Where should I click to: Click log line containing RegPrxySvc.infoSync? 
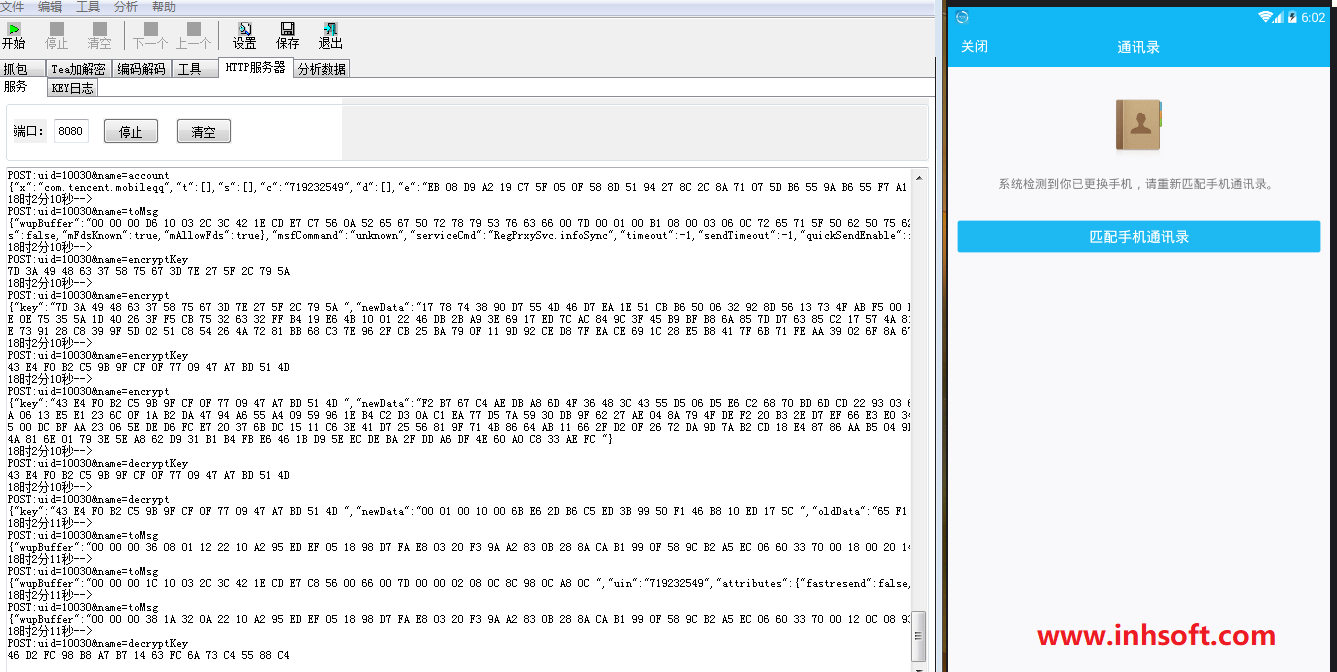(x=459, y=235)
